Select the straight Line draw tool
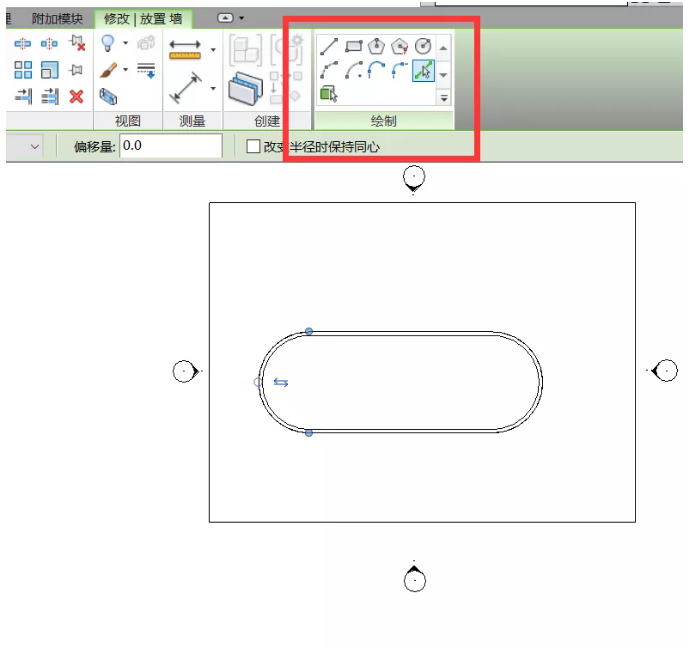Image resolution: width=693 pixels, height=649 pixels. point(329,46)
